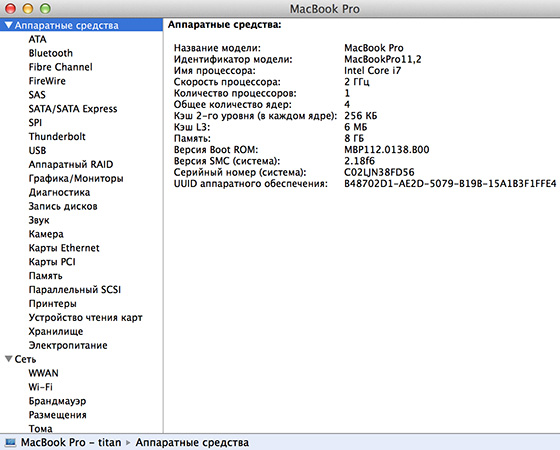Screen dimensions: 560x450
Task: Open Диагностика section
Action: coord(59,192)
